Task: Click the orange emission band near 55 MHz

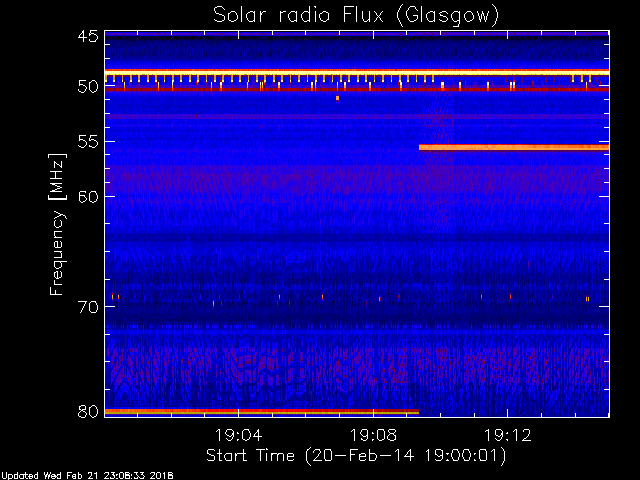Action: coord(514,147)
